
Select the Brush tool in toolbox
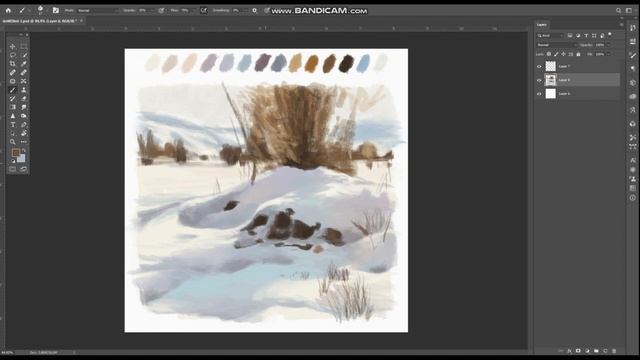coord(13,90)
